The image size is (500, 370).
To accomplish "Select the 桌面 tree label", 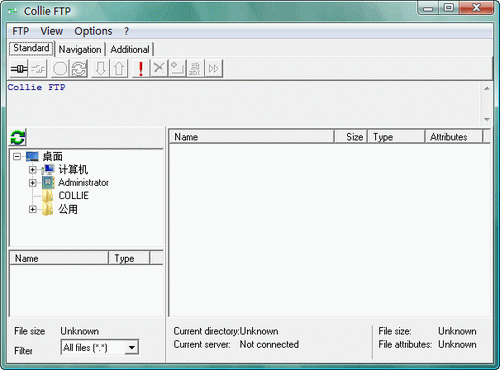I will click(52, 156).
